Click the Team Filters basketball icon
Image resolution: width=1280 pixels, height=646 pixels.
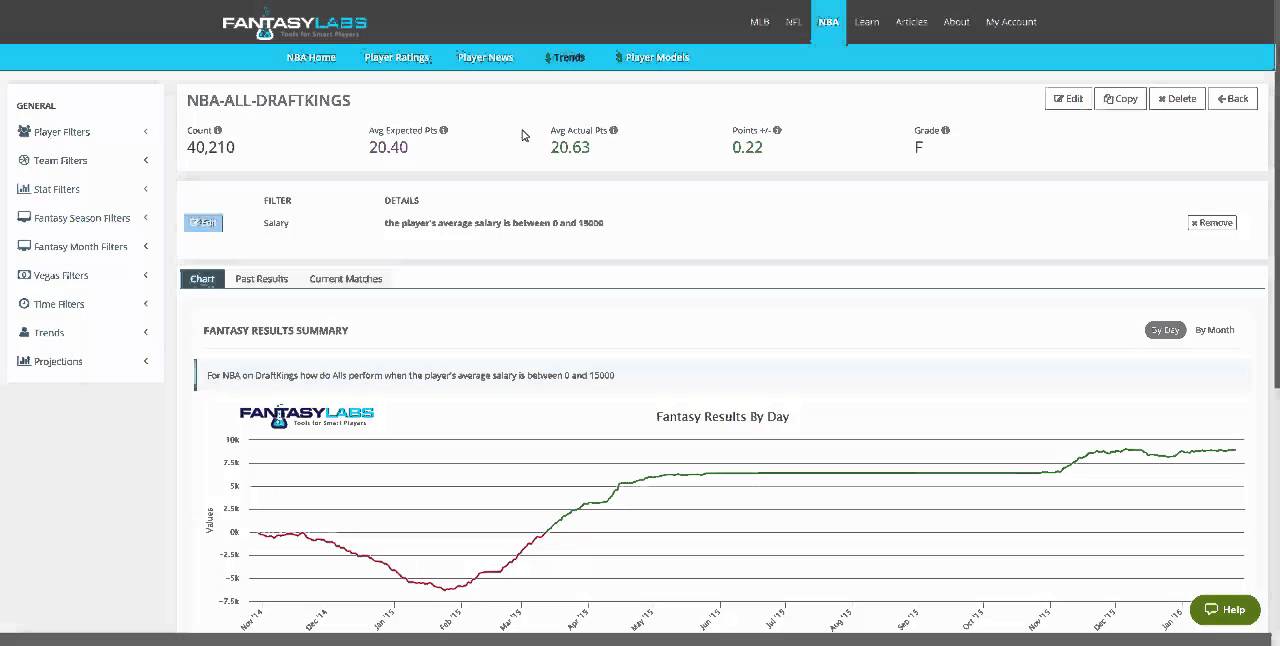click(x=24, y=160)
